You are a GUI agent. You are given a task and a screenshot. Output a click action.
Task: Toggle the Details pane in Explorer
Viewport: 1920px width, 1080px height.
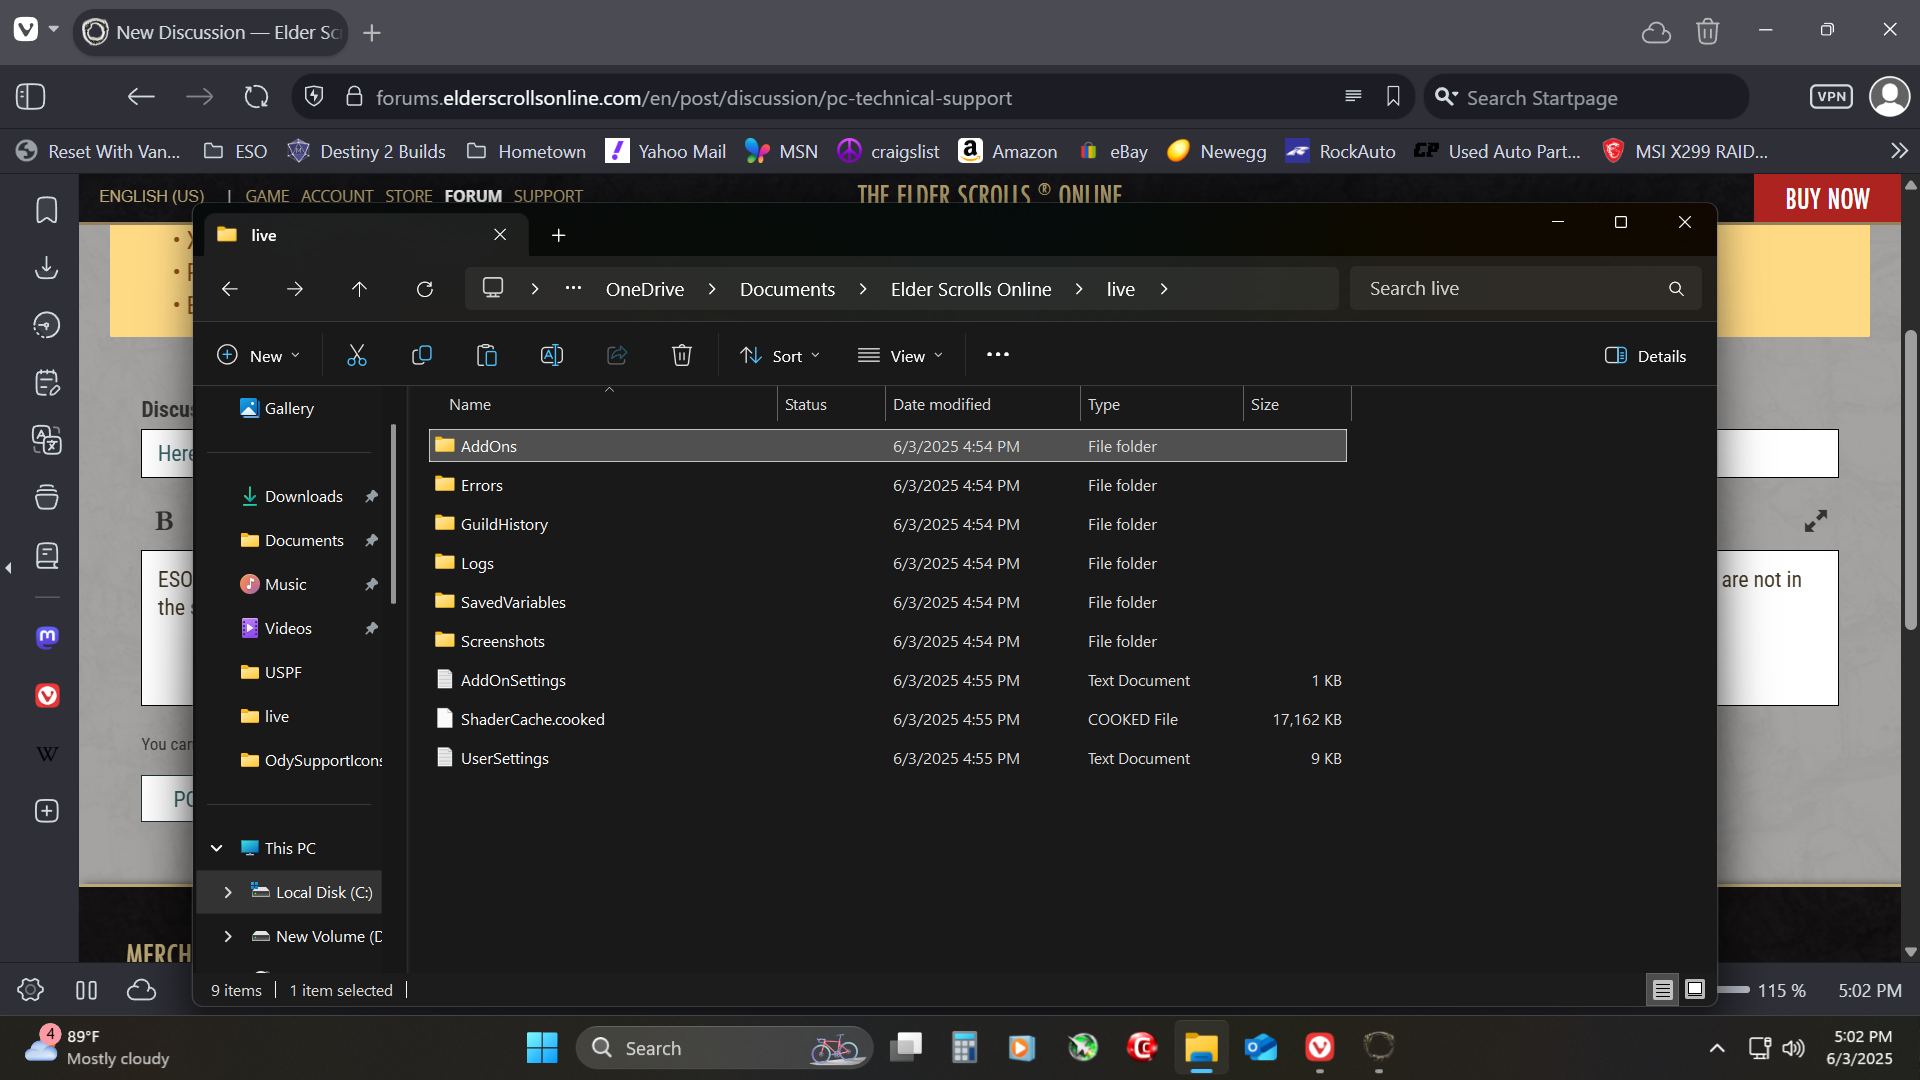click(x=1645, y=356)
